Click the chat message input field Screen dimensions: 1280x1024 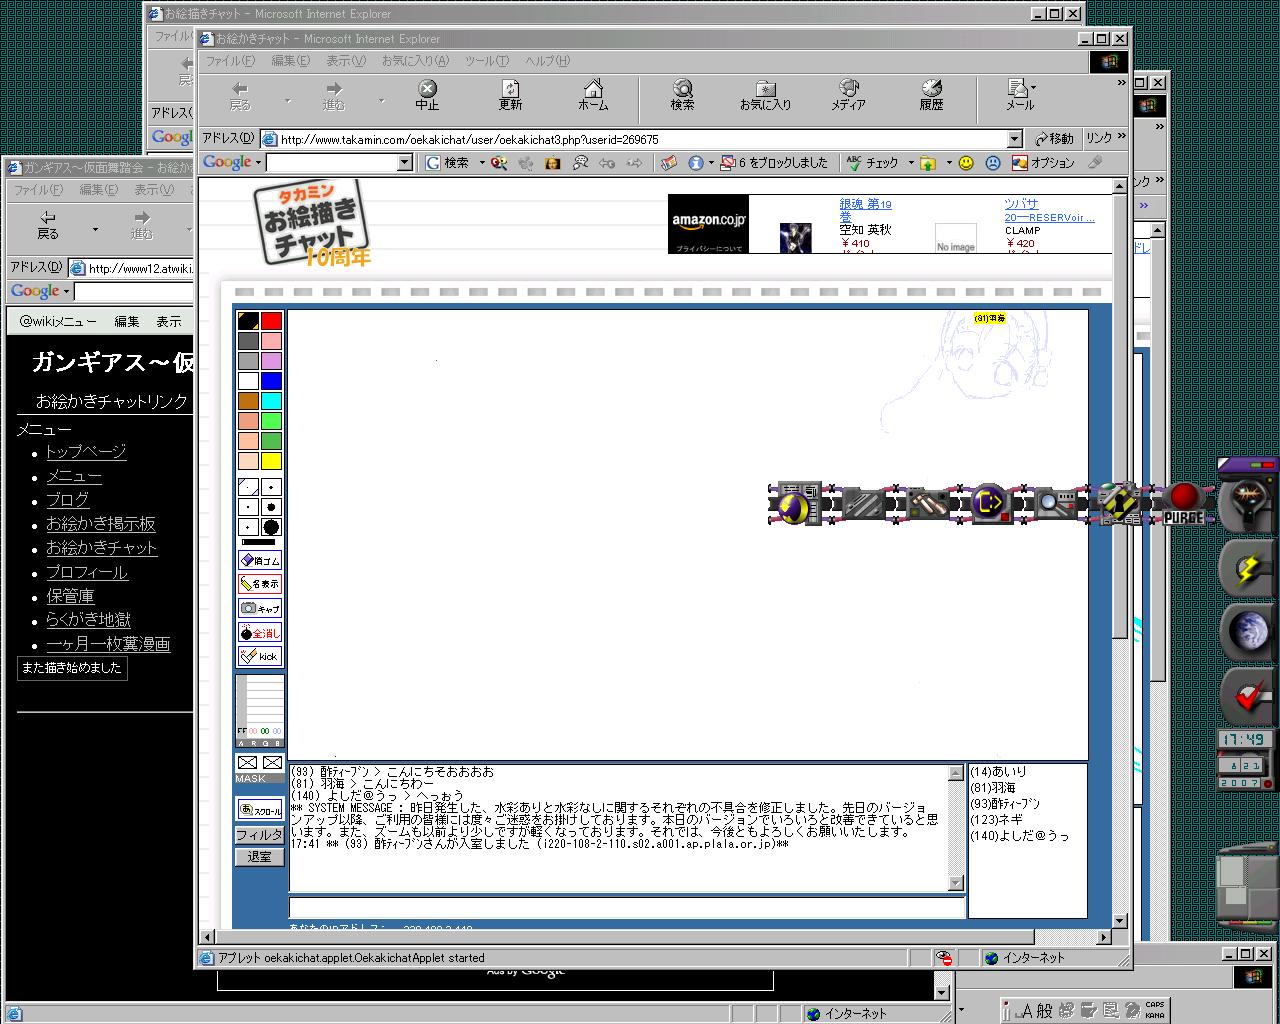click(627, 907)
